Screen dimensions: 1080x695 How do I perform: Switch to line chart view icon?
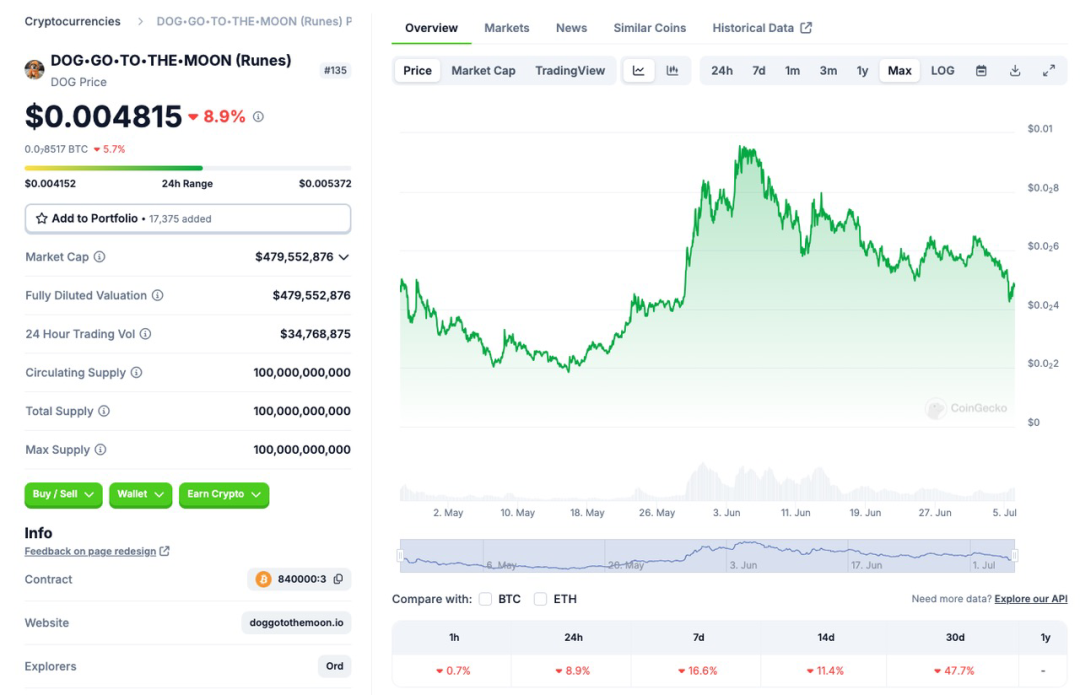(638, 70)
